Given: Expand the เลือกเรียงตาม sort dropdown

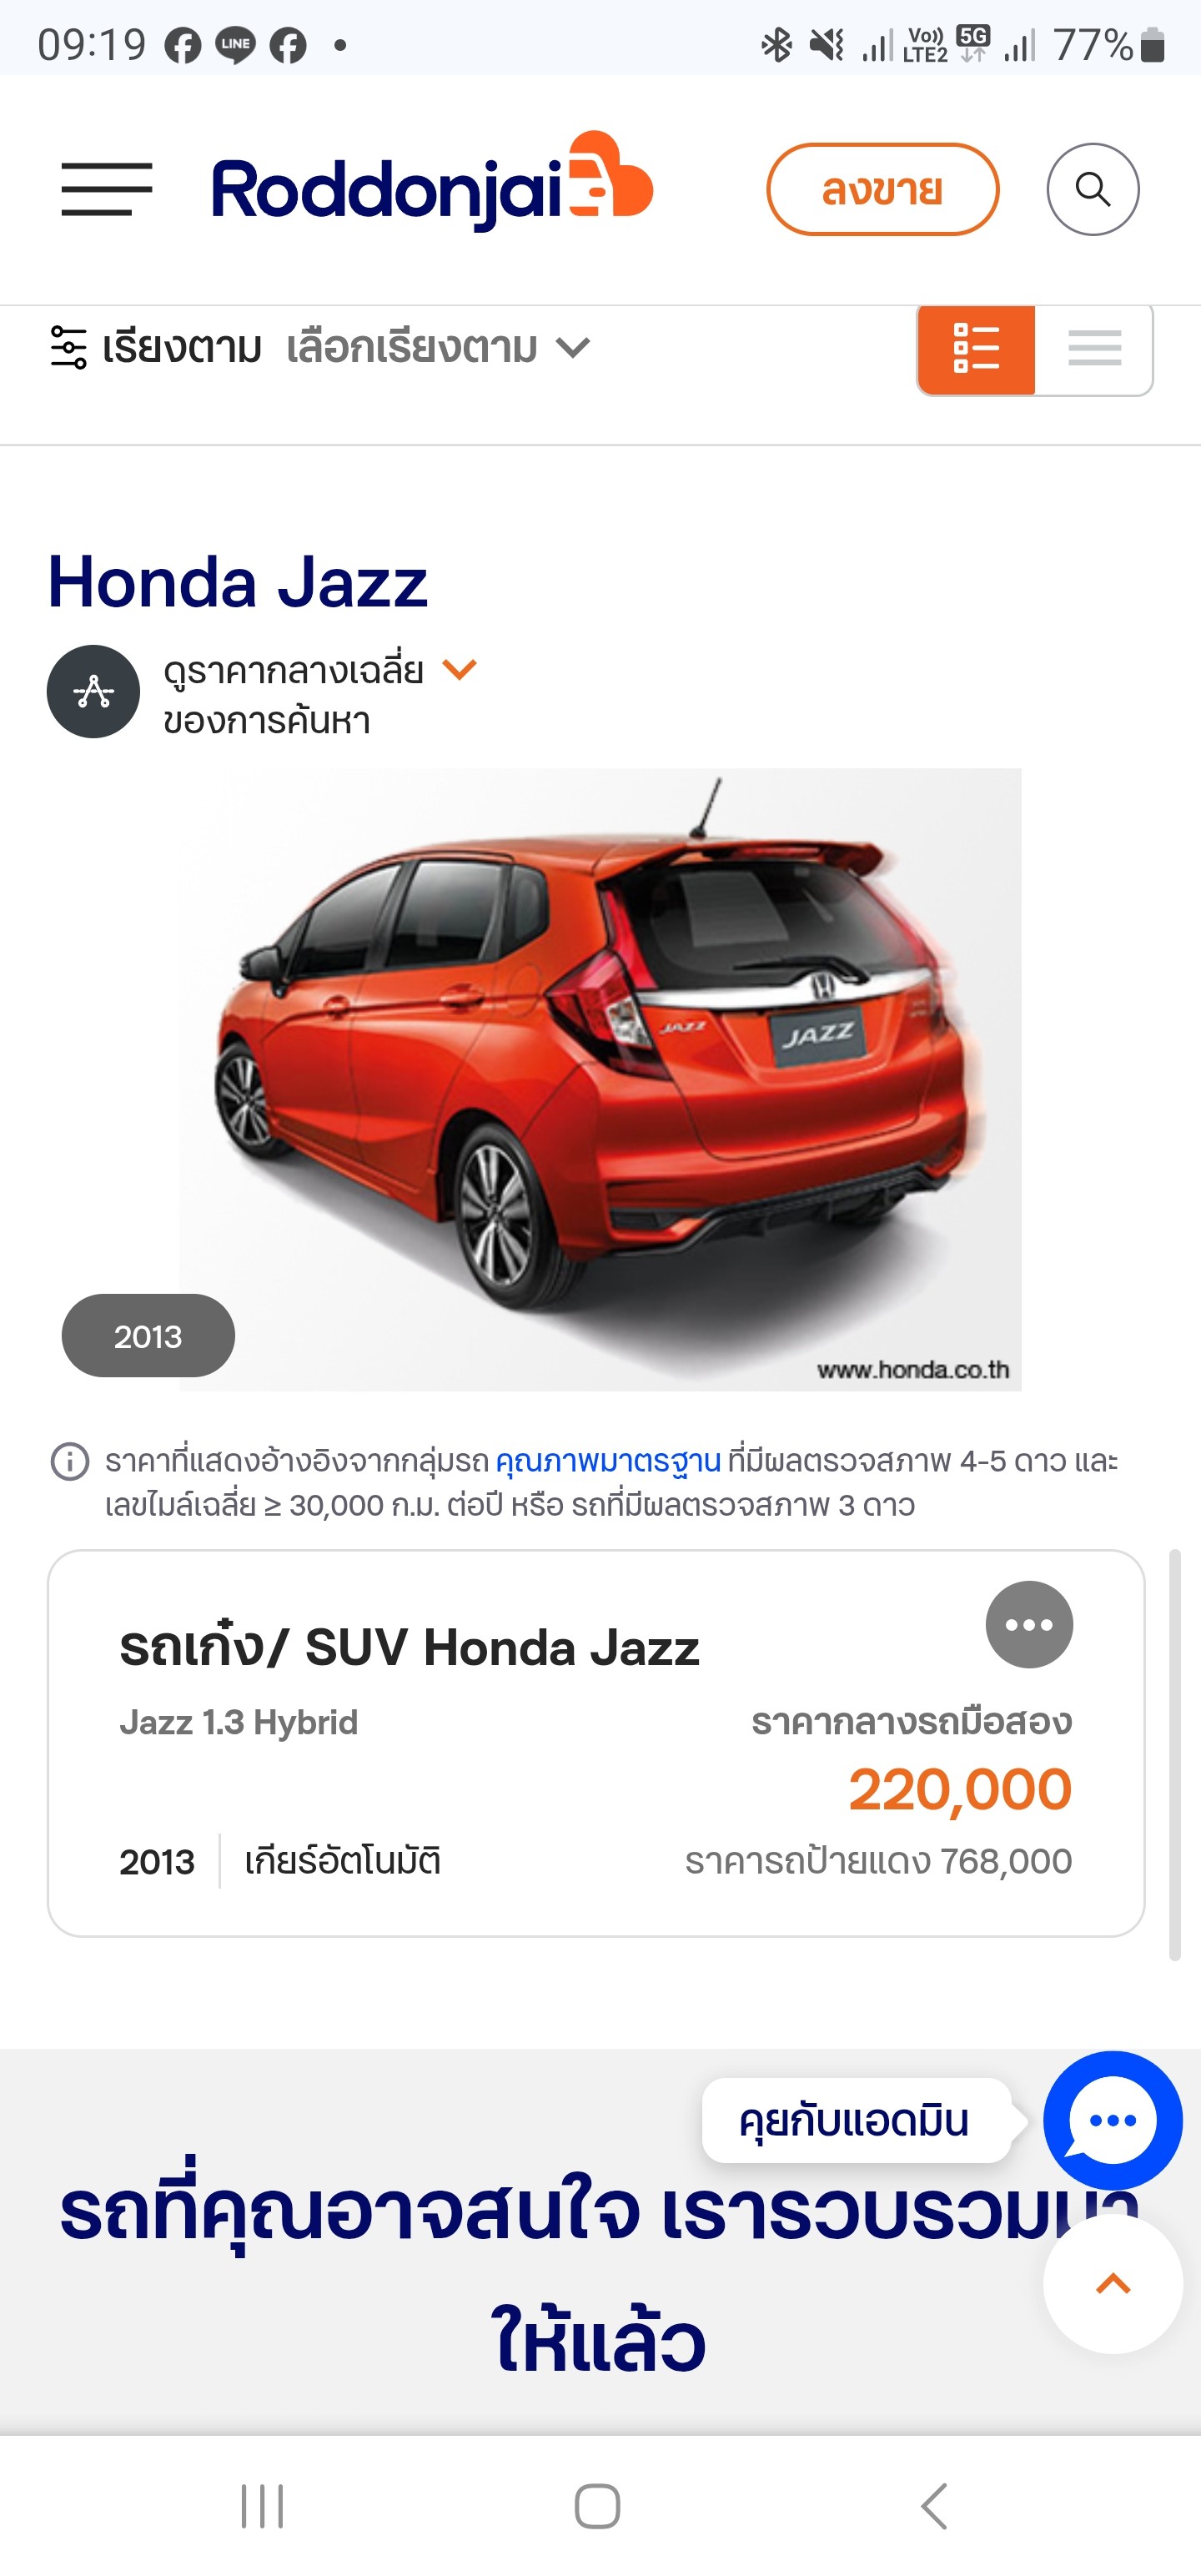Looking at the screenshot, I should 438,348.
